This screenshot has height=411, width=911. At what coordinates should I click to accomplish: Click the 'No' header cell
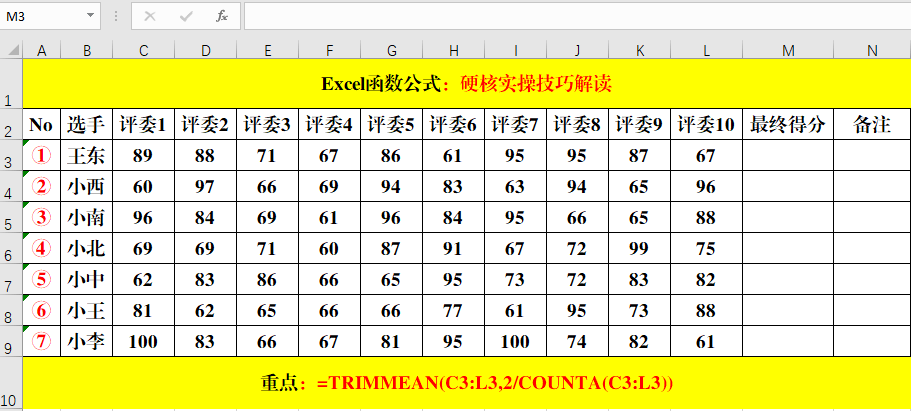pos(42,124)
